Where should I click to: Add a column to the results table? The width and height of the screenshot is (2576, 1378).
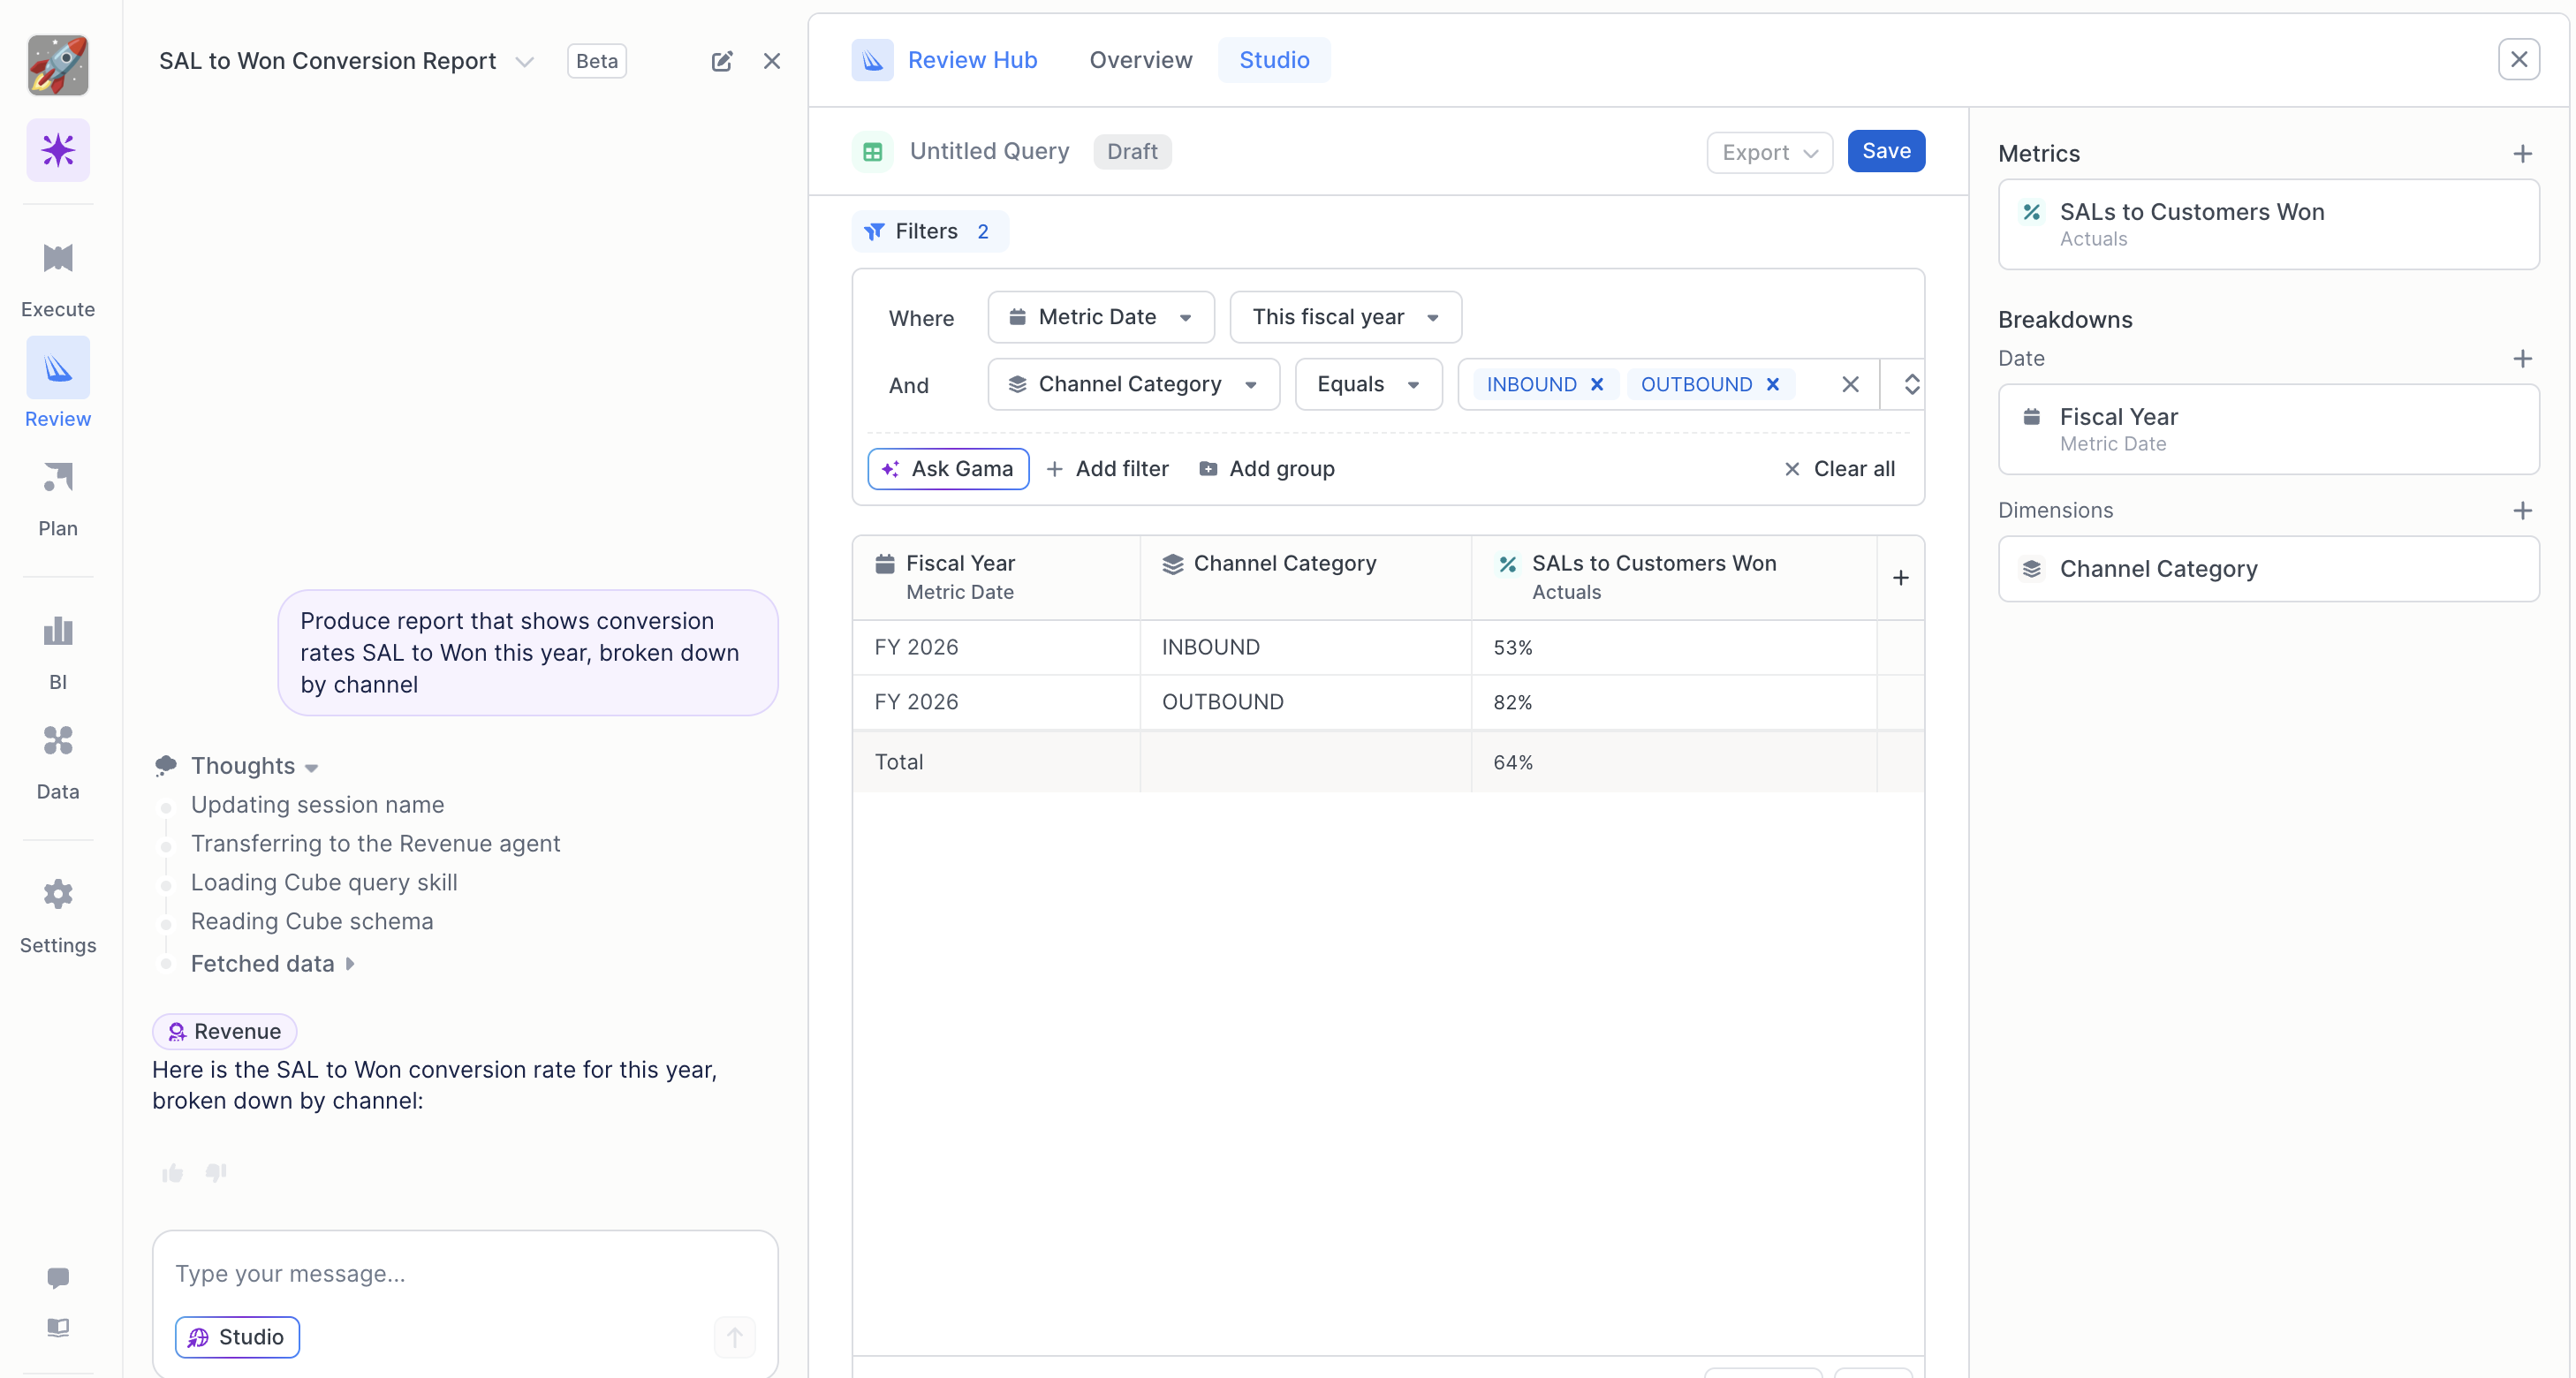pos(1900,577)
